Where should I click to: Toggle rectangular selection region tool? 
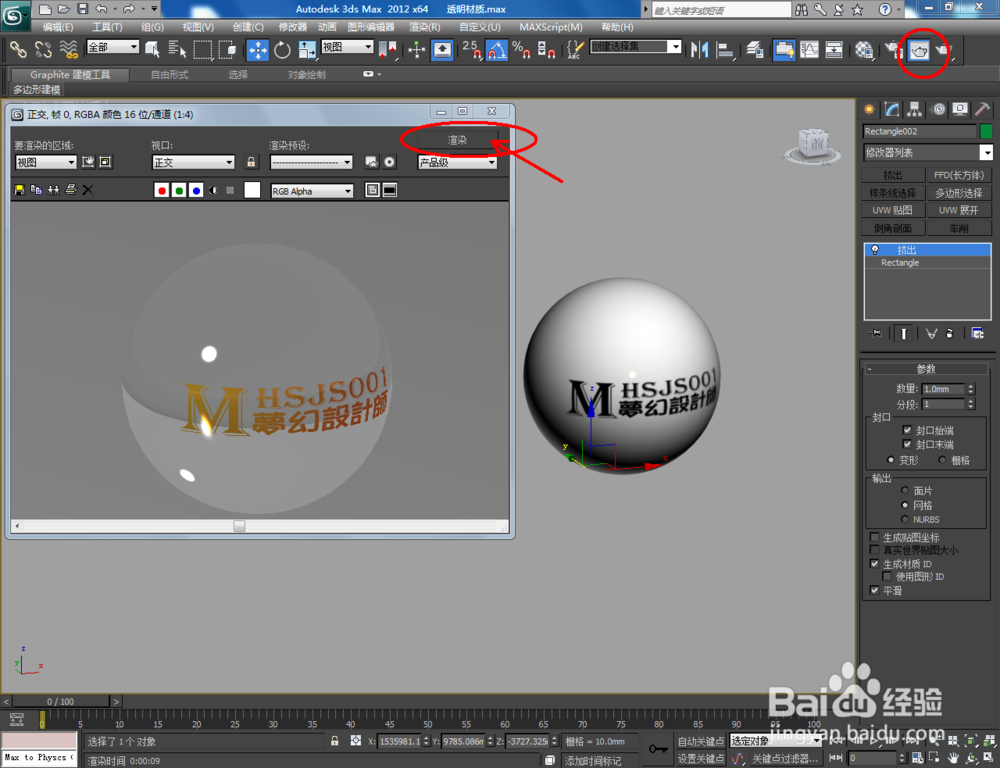[x=202, y=49]
